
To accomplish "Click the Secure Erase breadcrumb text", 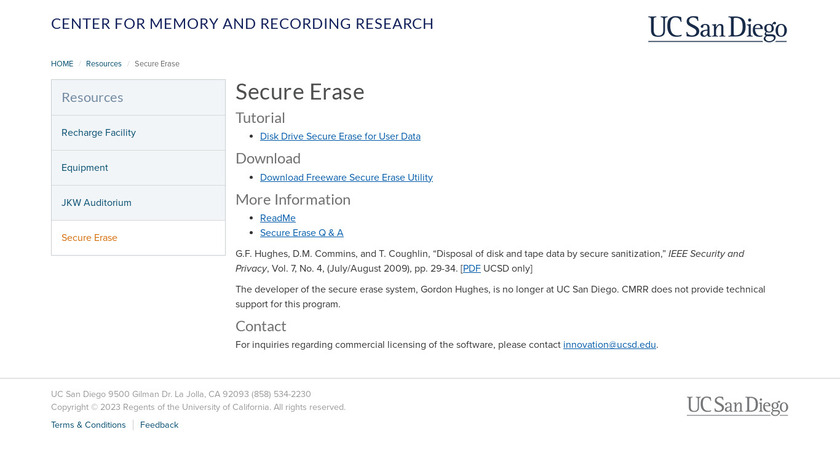I will (x=157, y=64).
